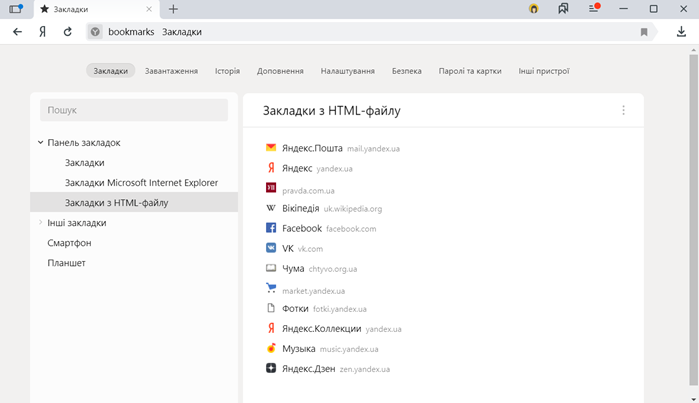The width and height of the screenshot is (699, 403).
Task: Click the Я icon beside Яндекс.Коллекции
Action: pyautogui.click(x=271, y=328)
